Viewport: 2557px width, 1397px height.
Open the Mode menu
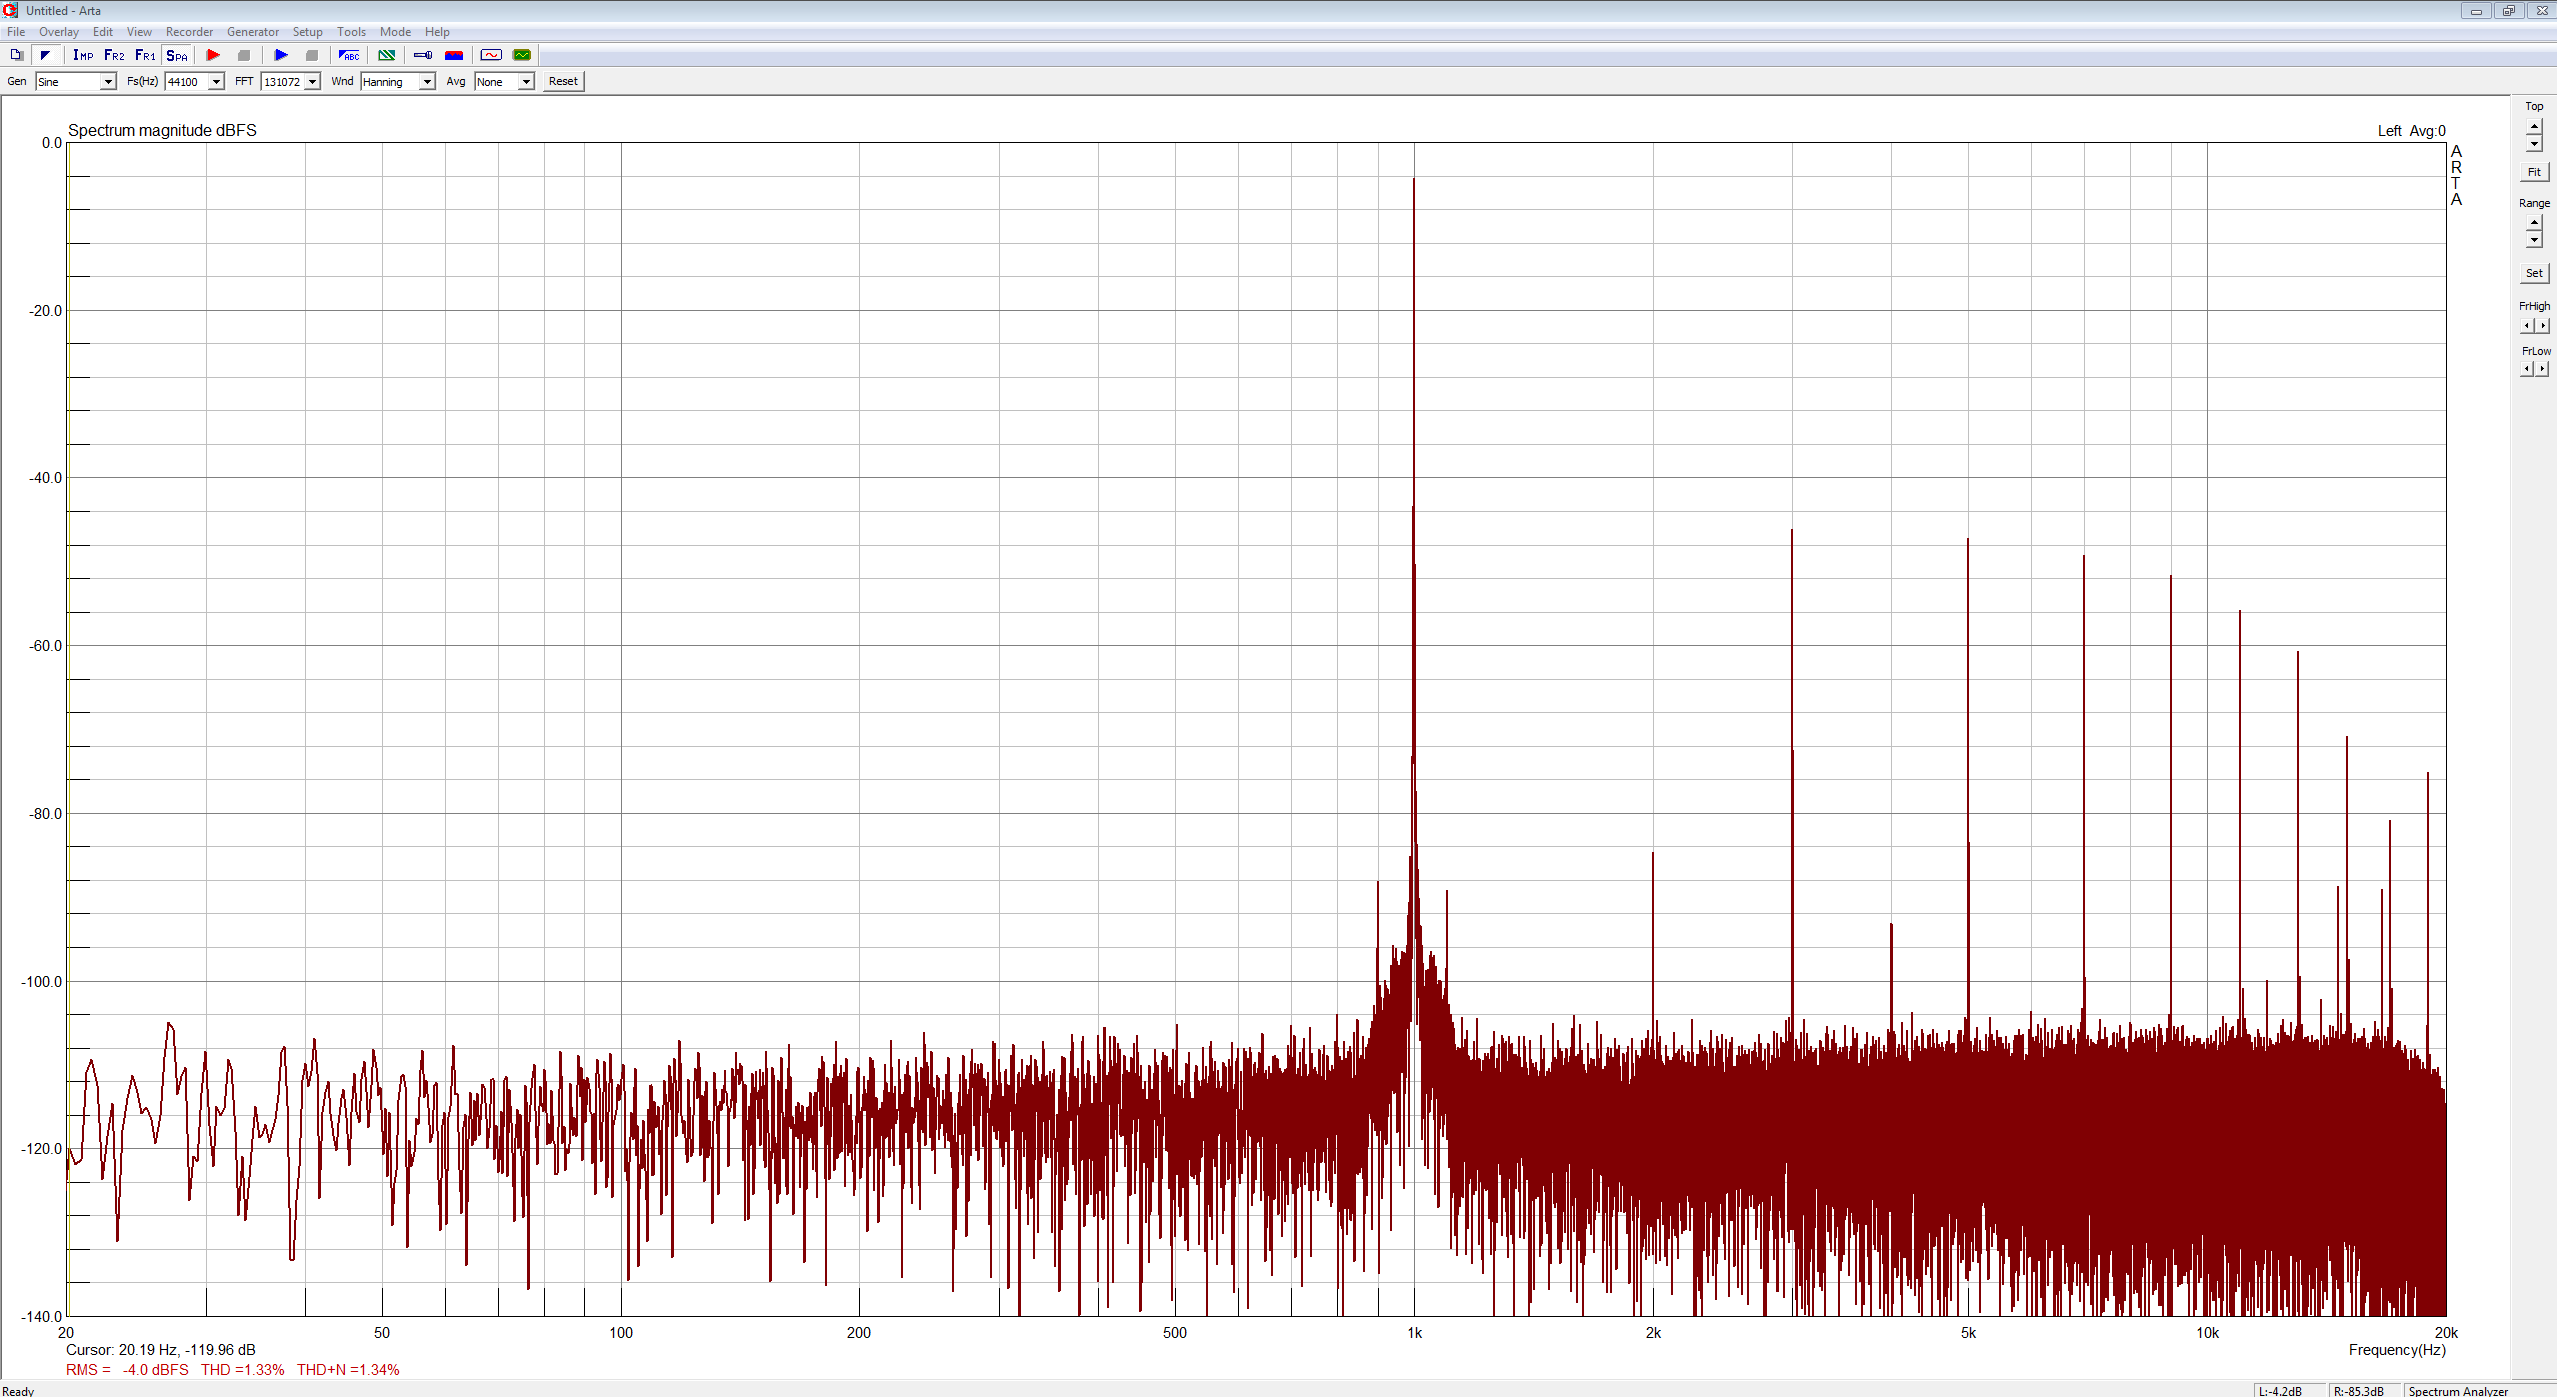point(396,32)
